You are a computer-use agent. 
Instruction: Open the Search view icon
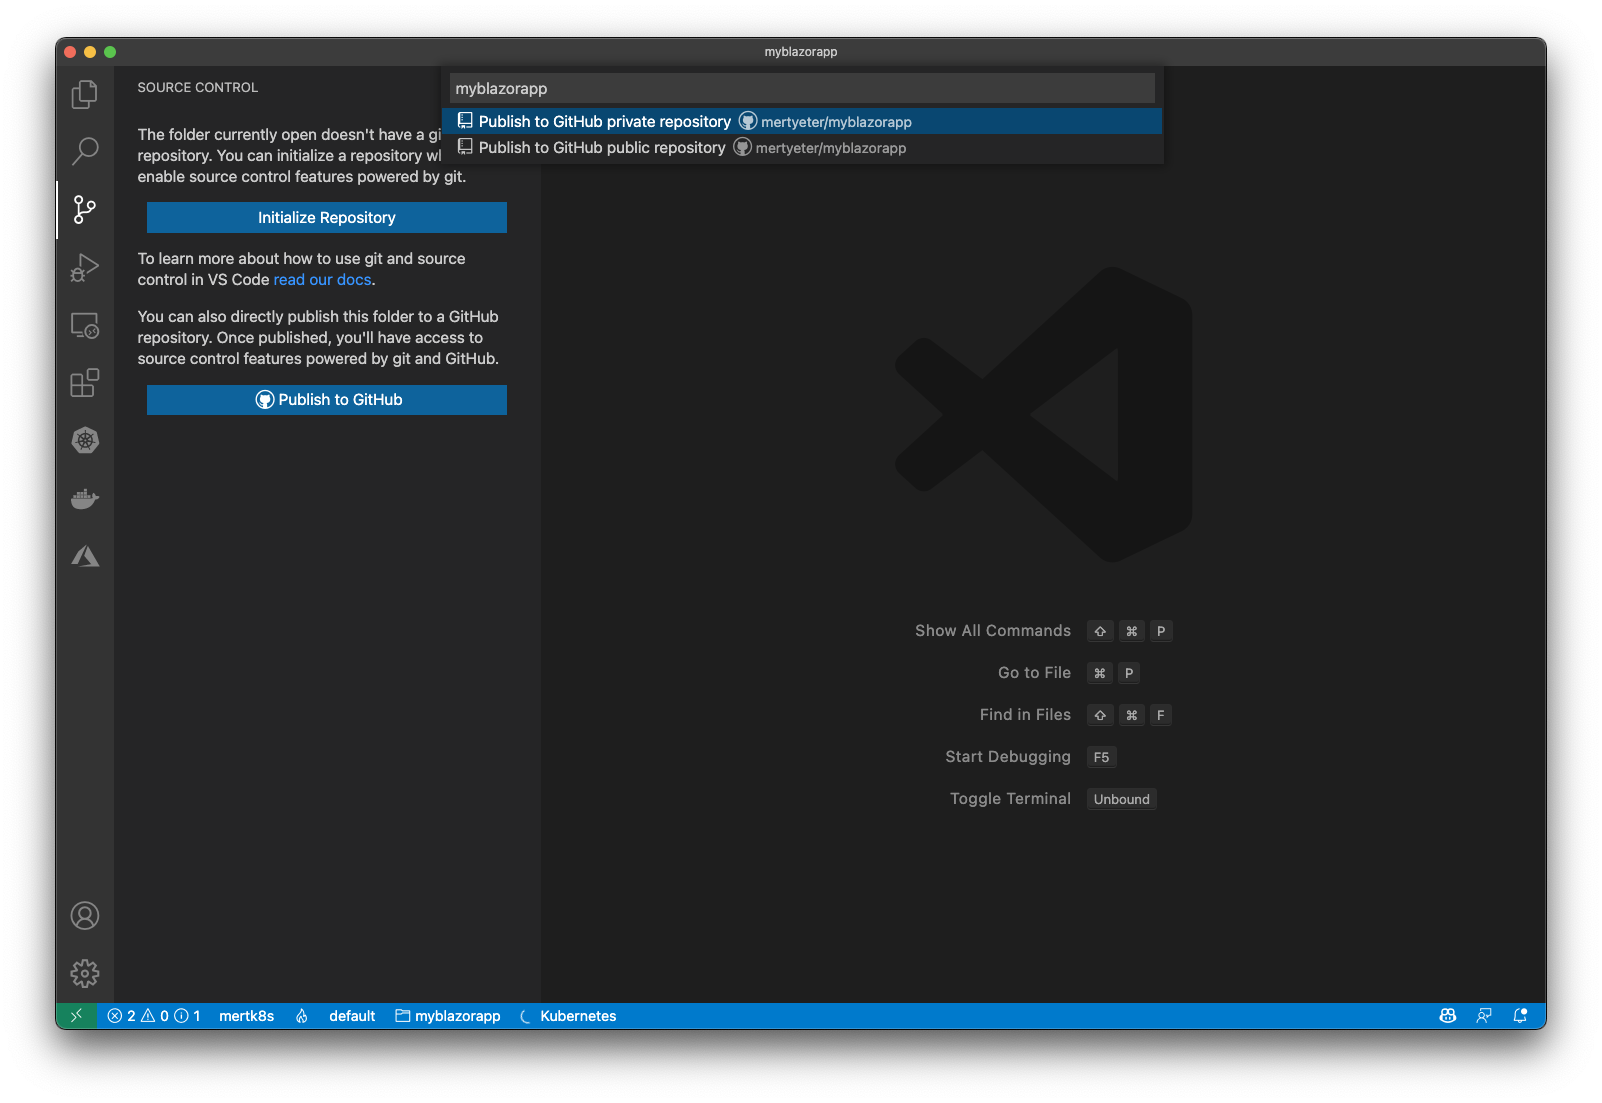pos(85,152)
